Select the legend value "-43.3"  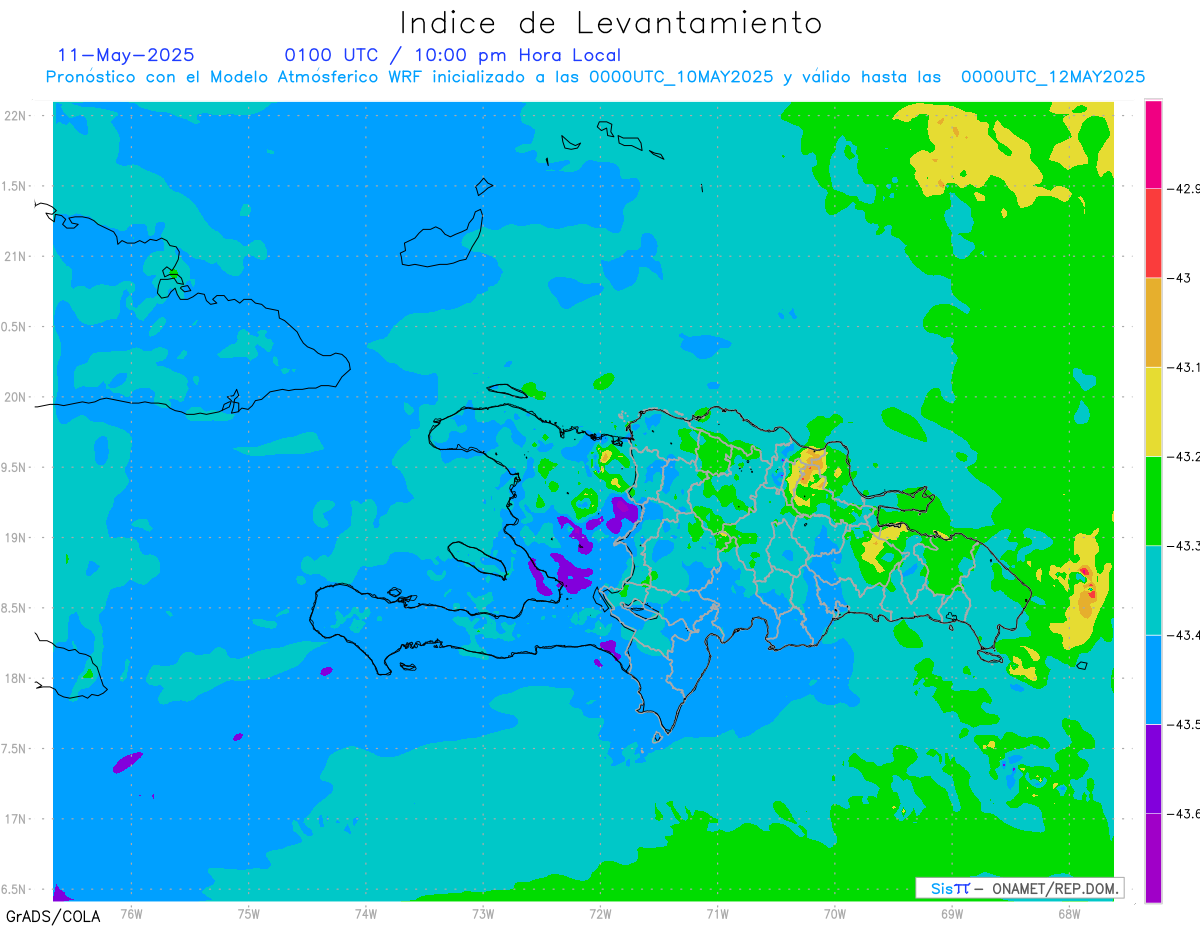1184,545
